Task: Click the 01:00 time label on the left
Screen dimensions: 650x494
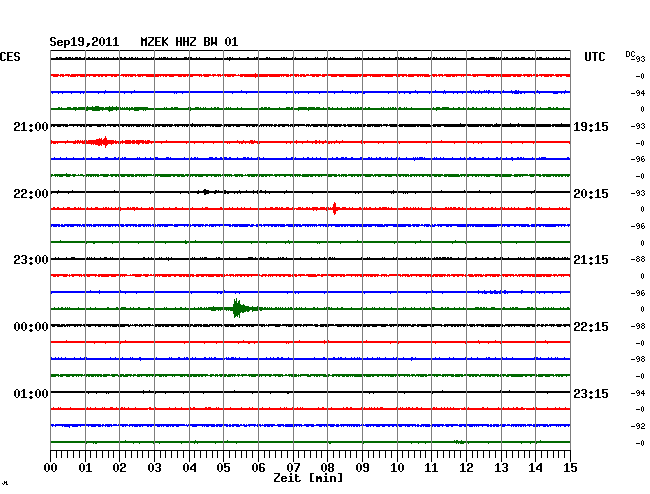Action: coord(31,394)
